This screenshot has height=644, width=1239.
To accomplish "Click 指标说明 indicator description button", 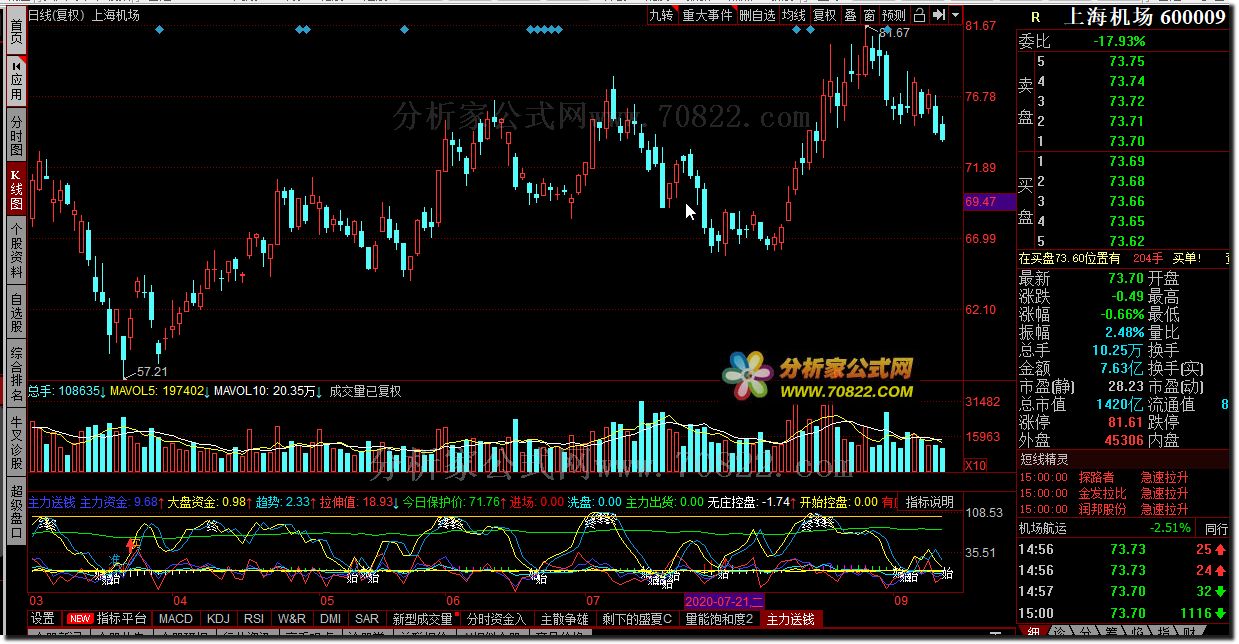I will click(930, 502).
